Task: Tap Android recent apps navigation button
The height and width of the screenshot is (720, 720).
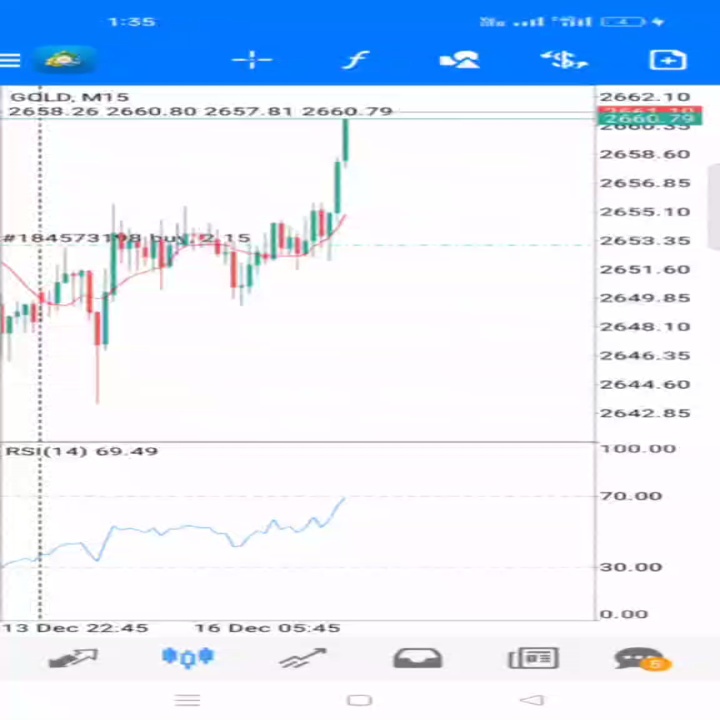Action: [x=187, y=701]
